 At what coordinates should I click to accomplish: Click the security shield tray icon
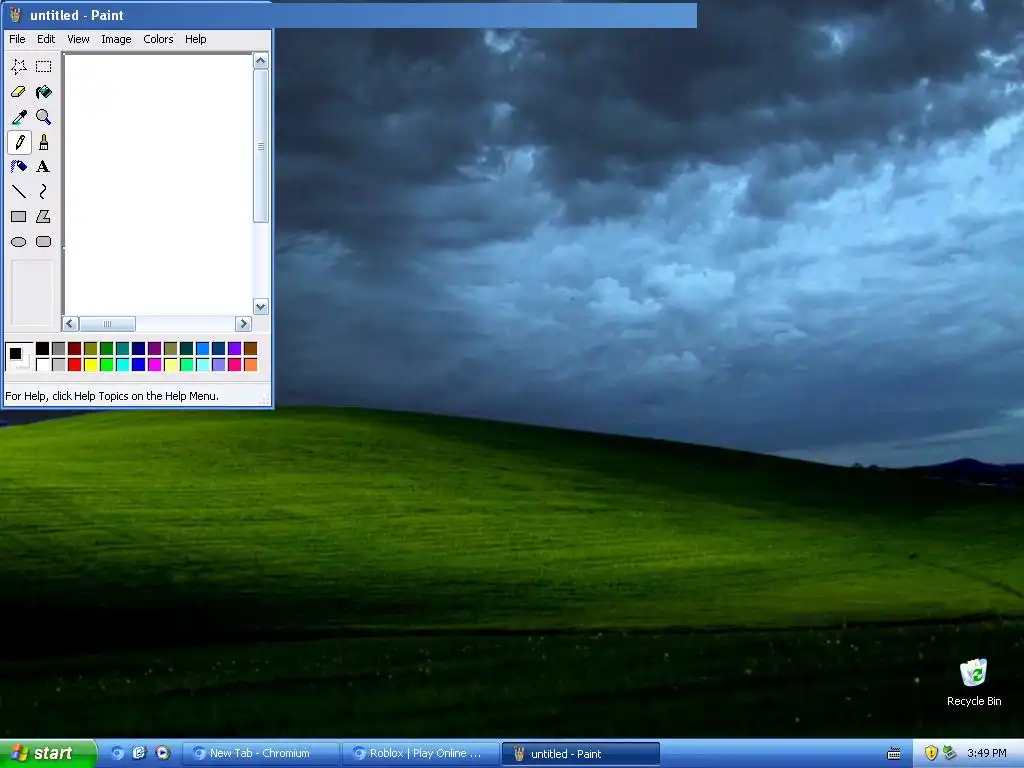[931, 753]
